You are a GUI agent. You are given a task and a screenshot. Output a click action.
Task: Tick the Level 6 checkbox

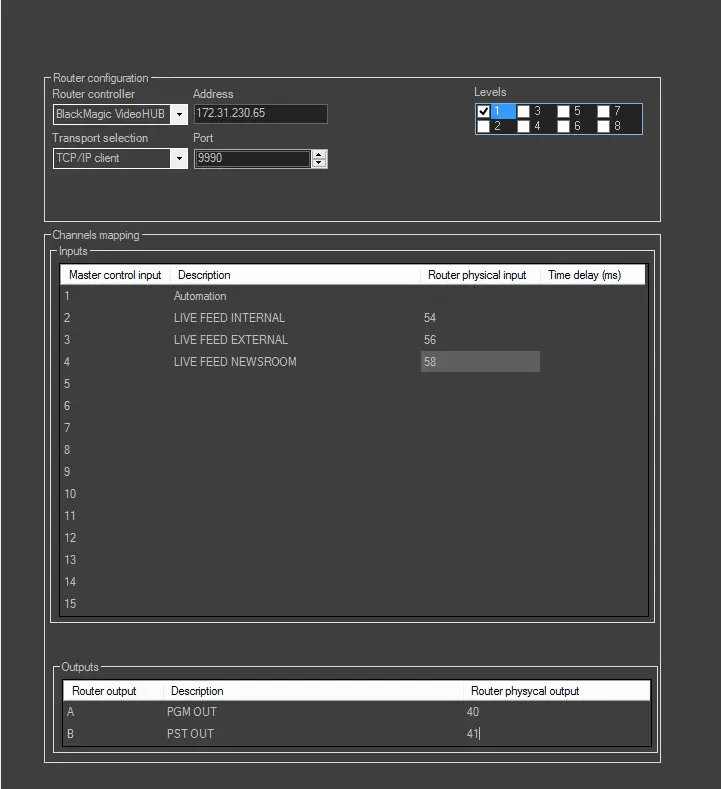(x=564, y=126)
